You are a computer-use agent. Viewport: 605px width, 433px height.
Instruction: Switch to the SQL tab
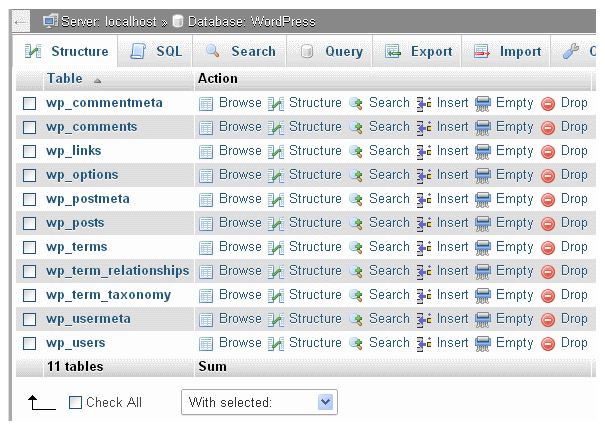click(x=157, y=51)
